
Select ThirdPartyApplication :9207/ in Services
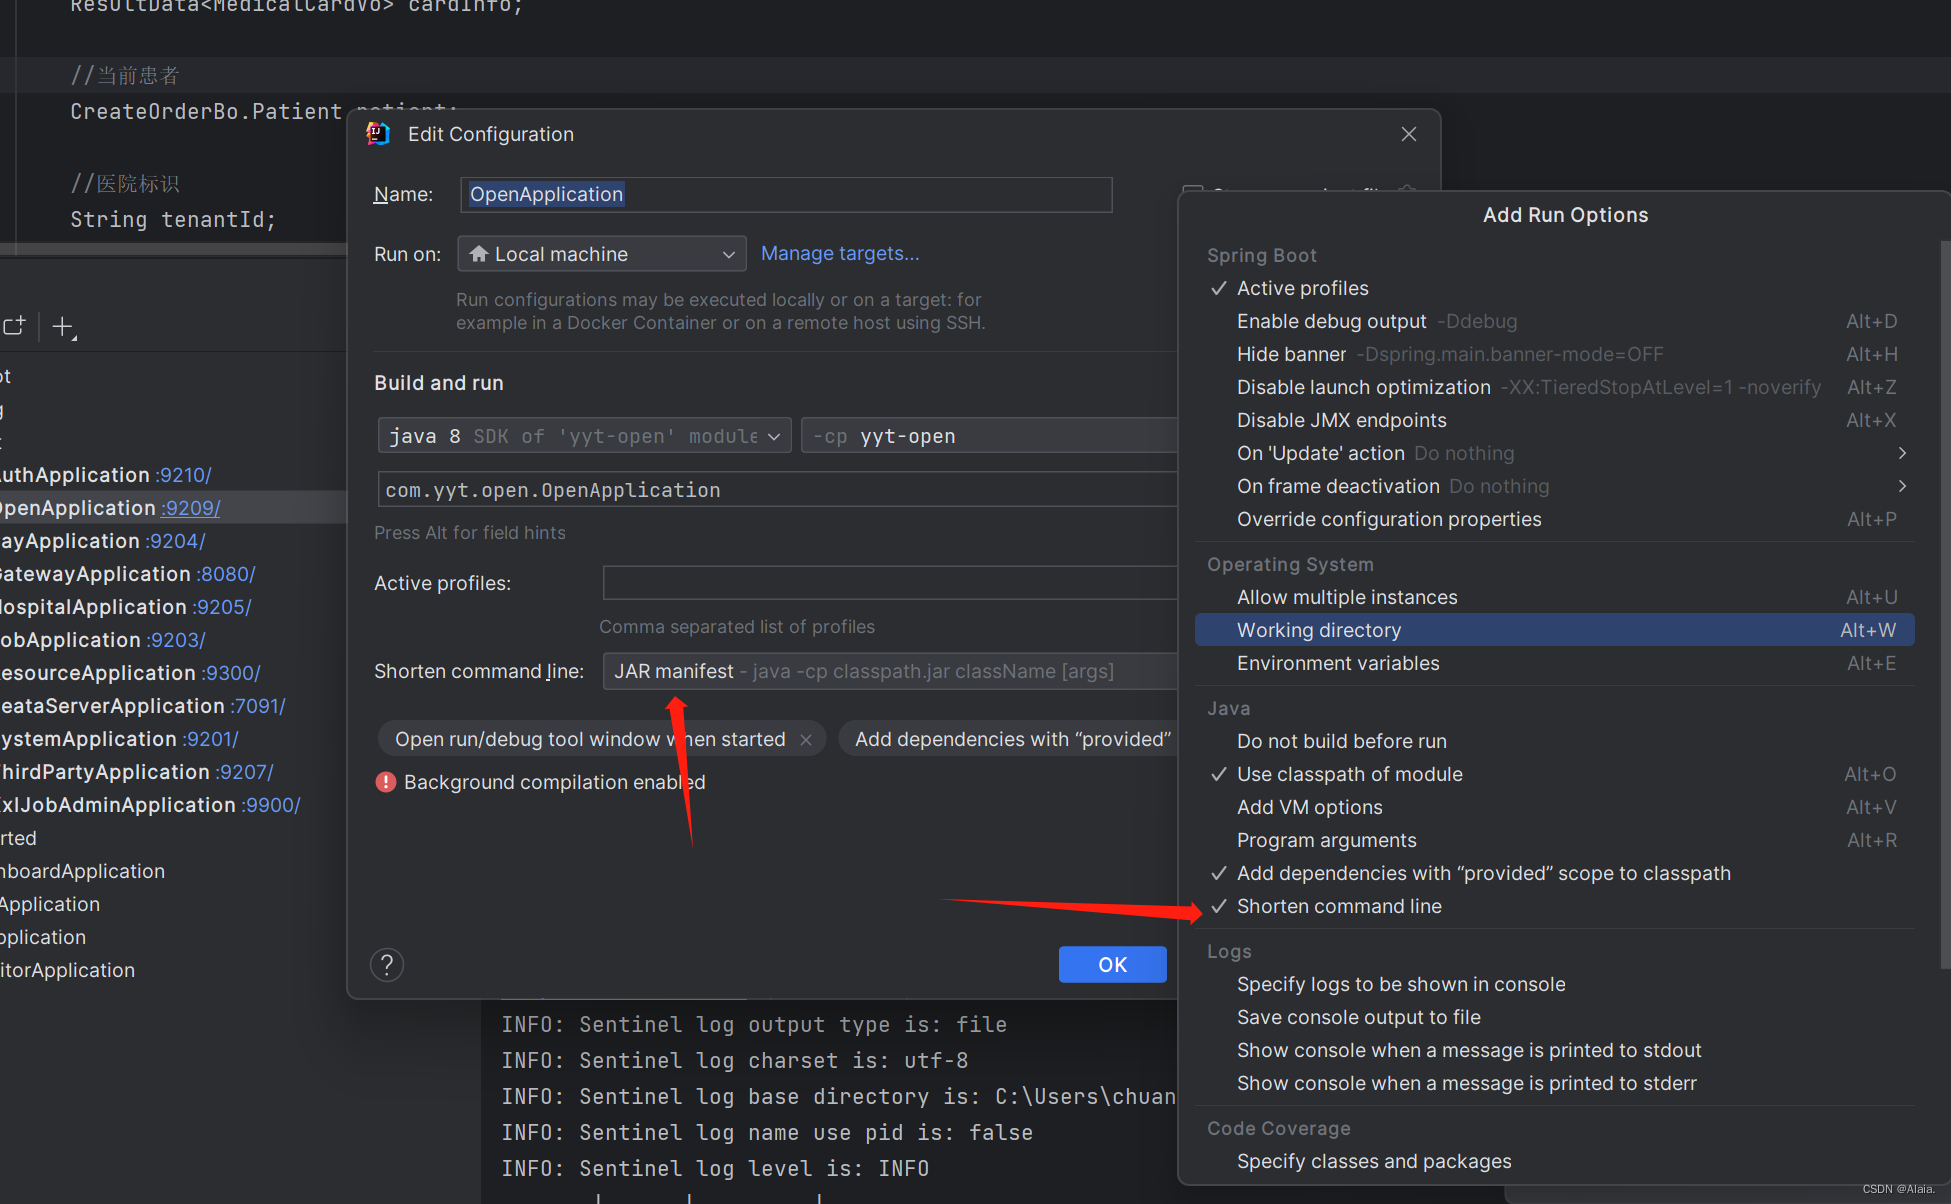[x=136, y=772]
